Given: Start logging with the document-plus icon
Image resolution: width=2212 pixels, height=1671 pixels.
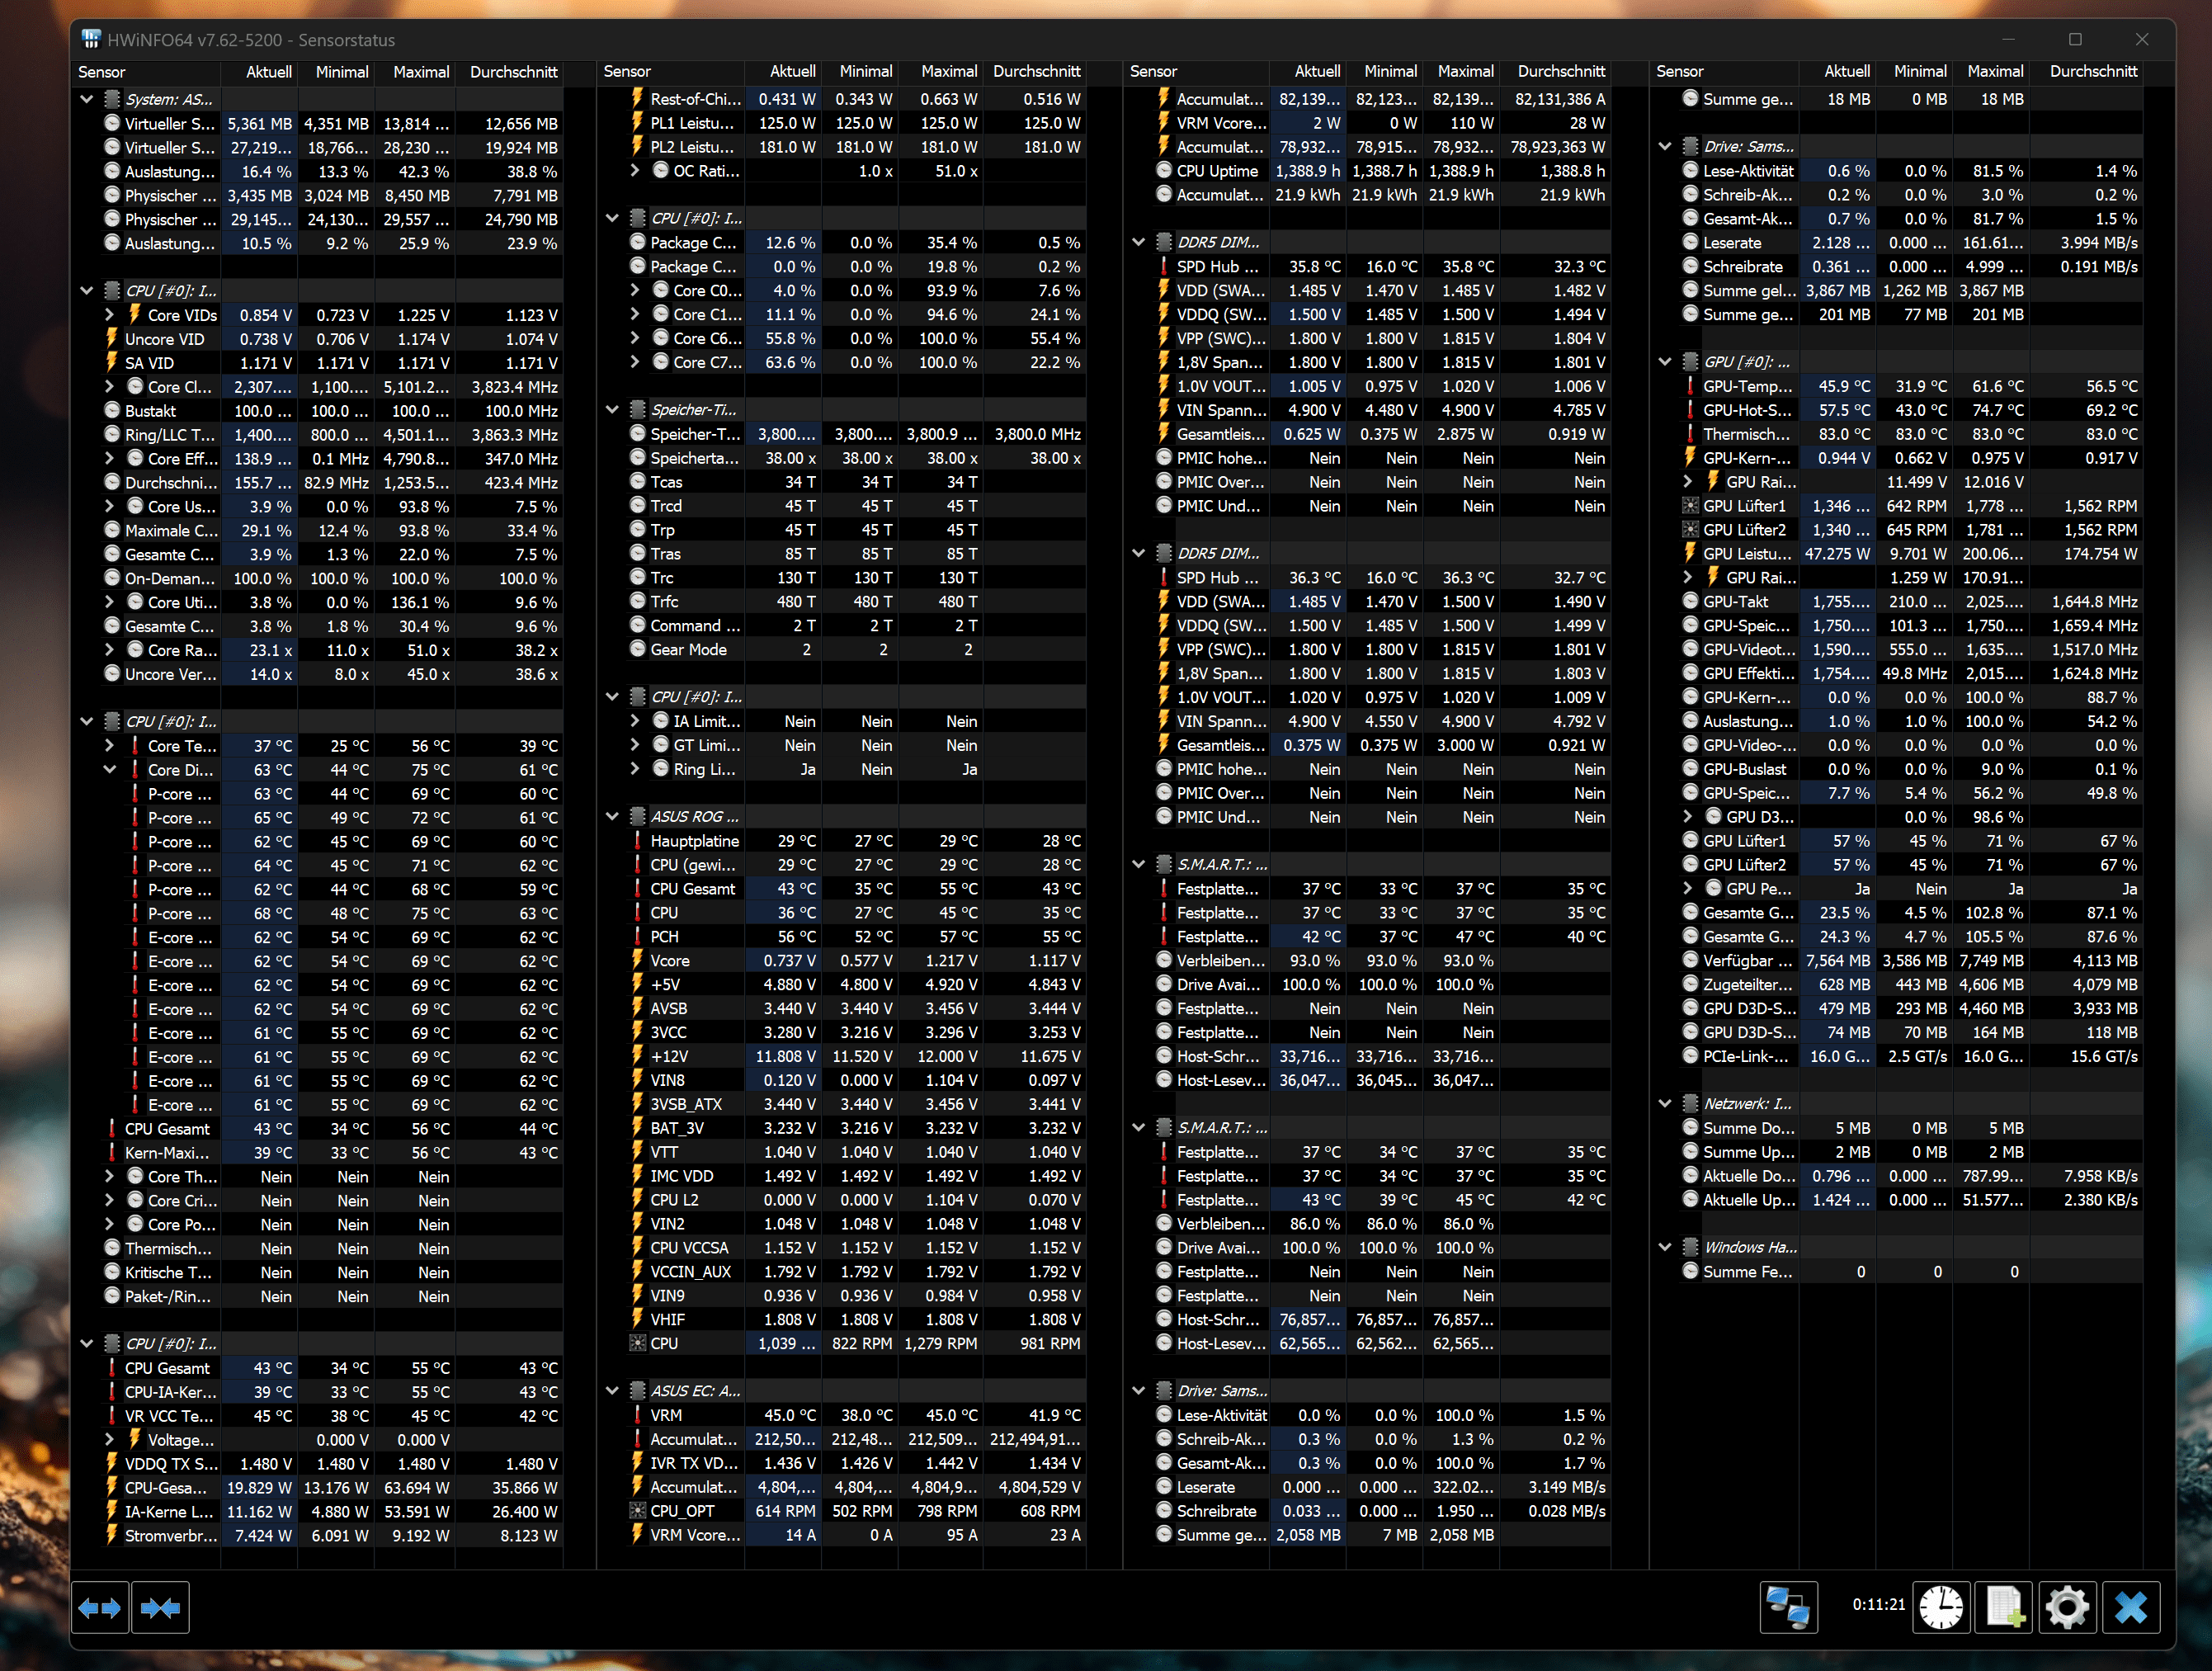Looking at the screenshot, I should pos(2004,1607).
